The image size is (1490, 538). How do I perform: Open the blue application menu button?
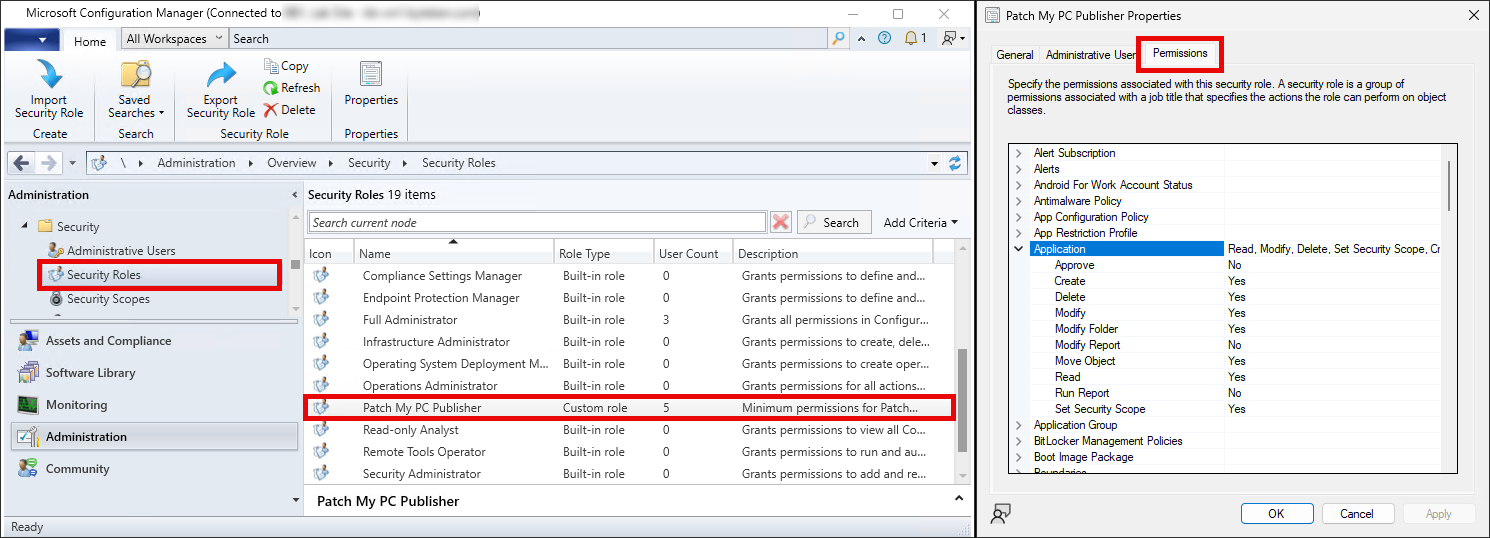[x=32, y=40]
